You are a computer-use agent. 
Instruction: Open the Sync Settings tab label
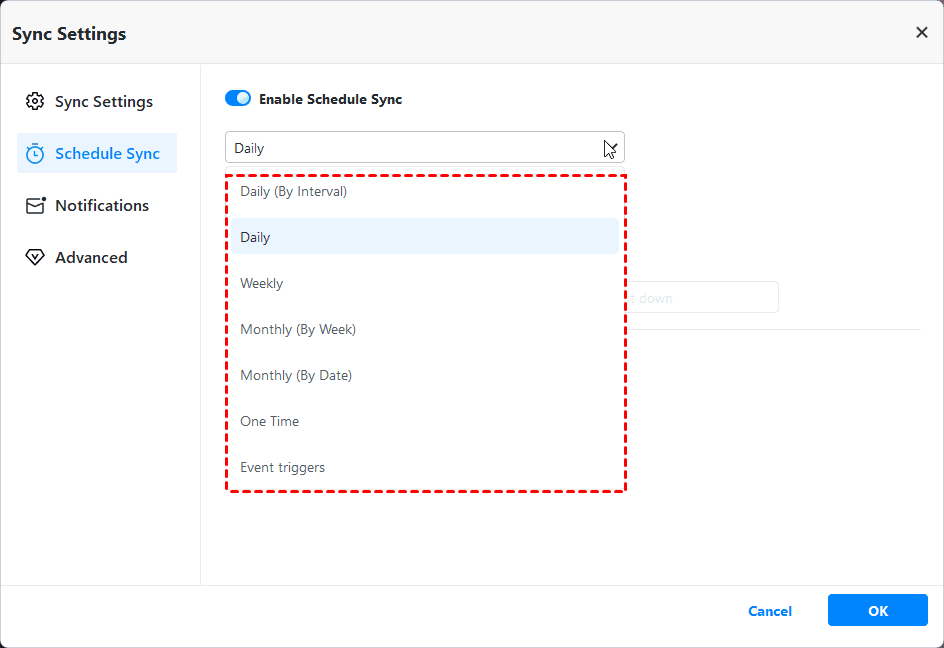(104, 102)
